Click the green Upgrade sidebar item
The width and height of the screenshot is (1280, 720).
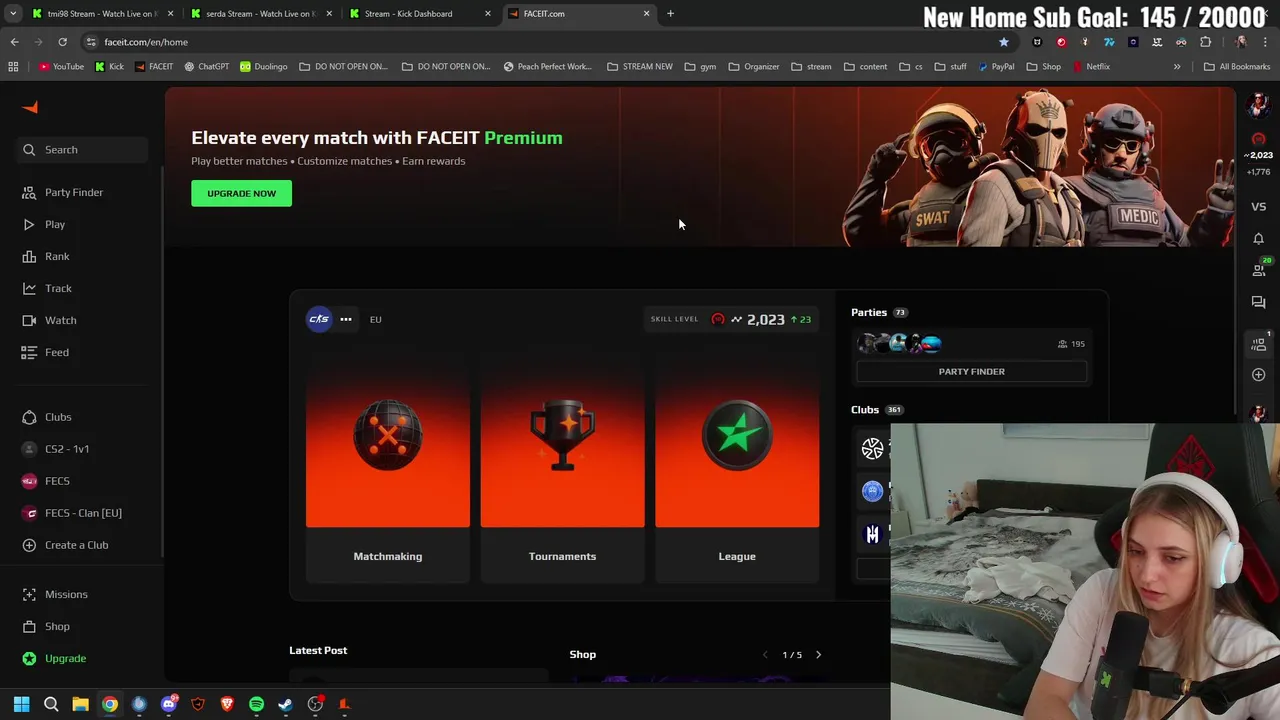click(x=54, y=658)
